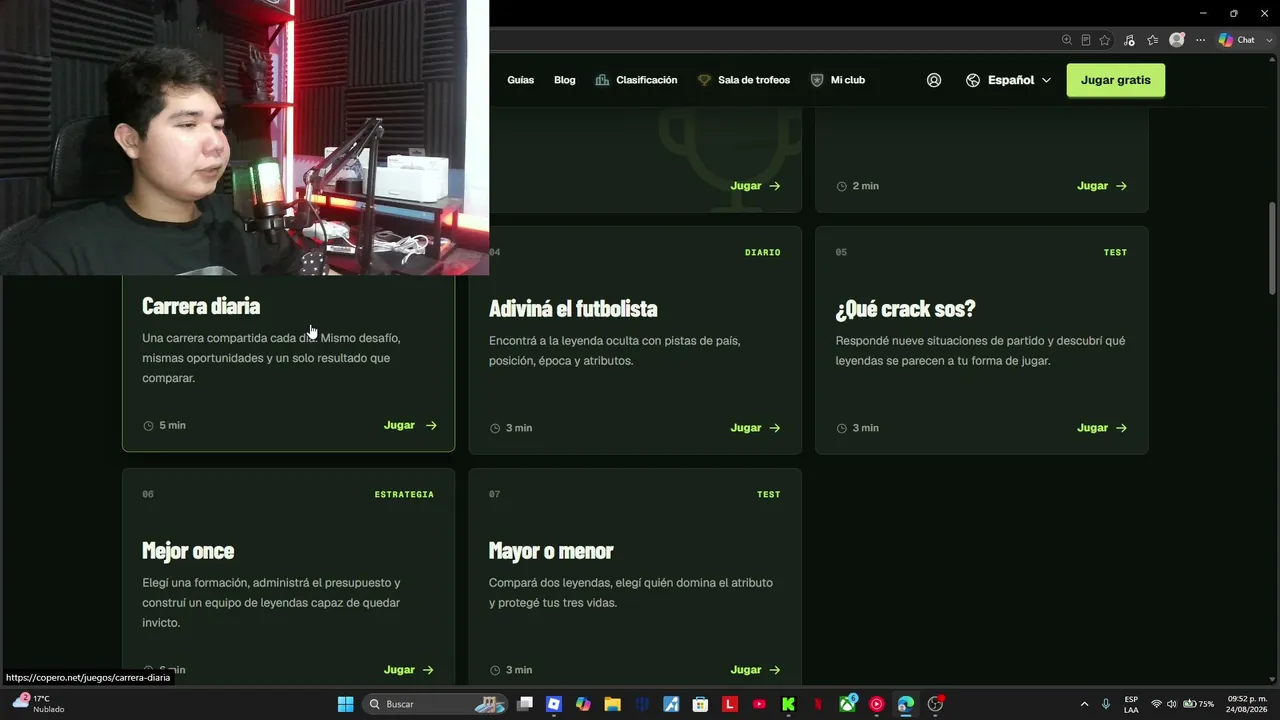
Task: Click the globe icon beside Español
Action: 973,80
